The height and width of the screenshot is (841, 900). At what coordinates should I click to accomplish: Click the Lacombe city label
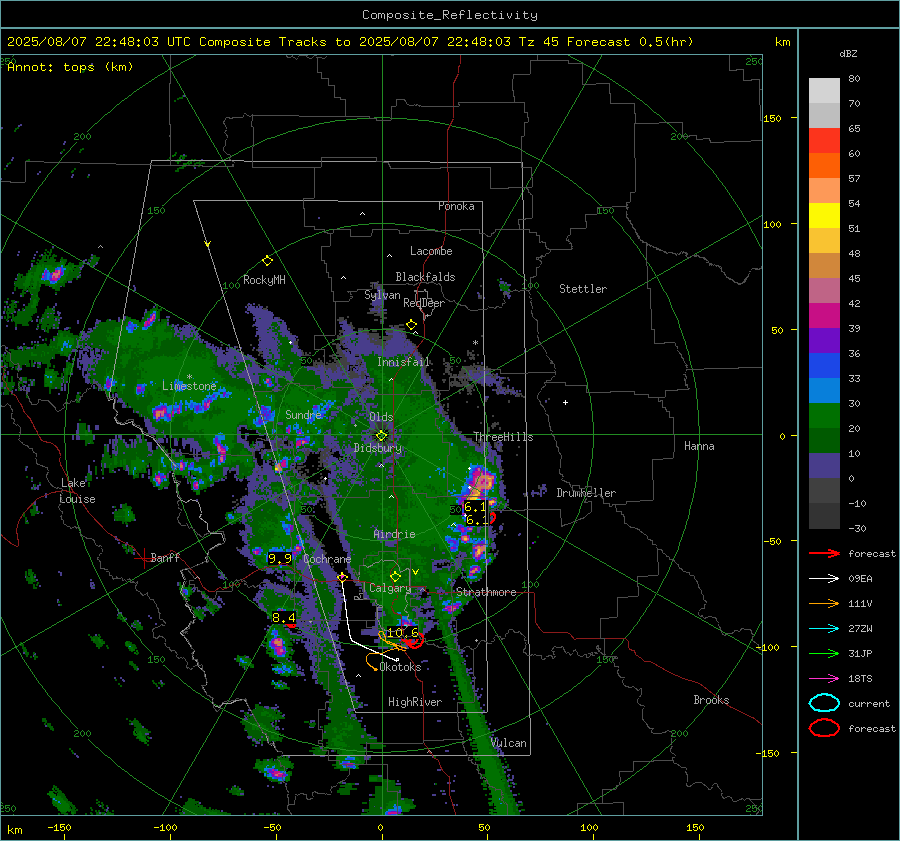[431, 251]
